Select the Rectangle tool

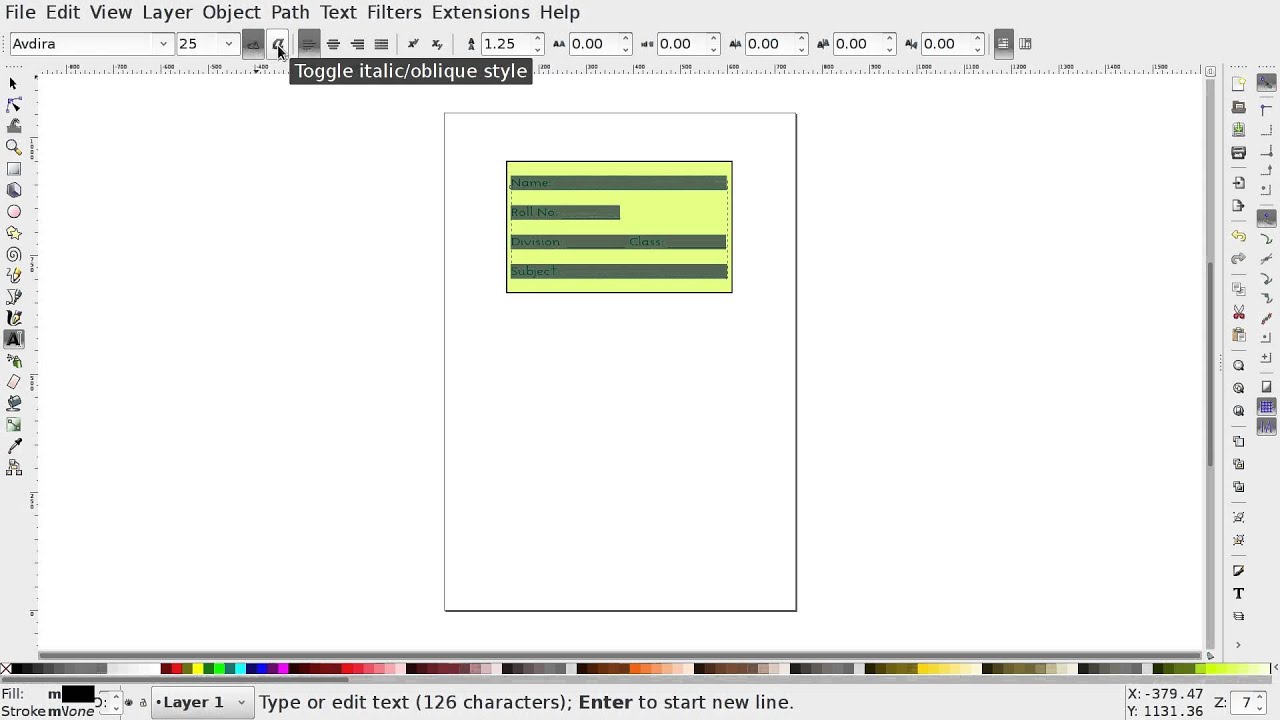14,169
